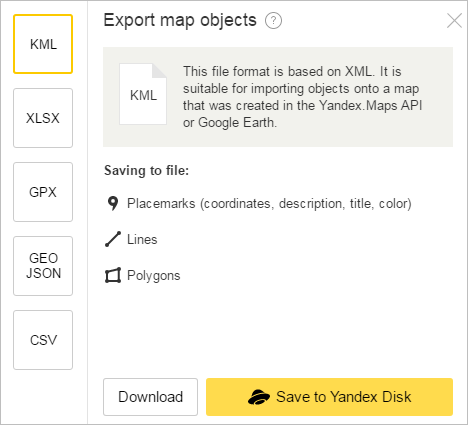Click the 'Saving to file:' heading
Image resolution: width=468 pixels, height=425 pixels.
click(x=147, y=170)
